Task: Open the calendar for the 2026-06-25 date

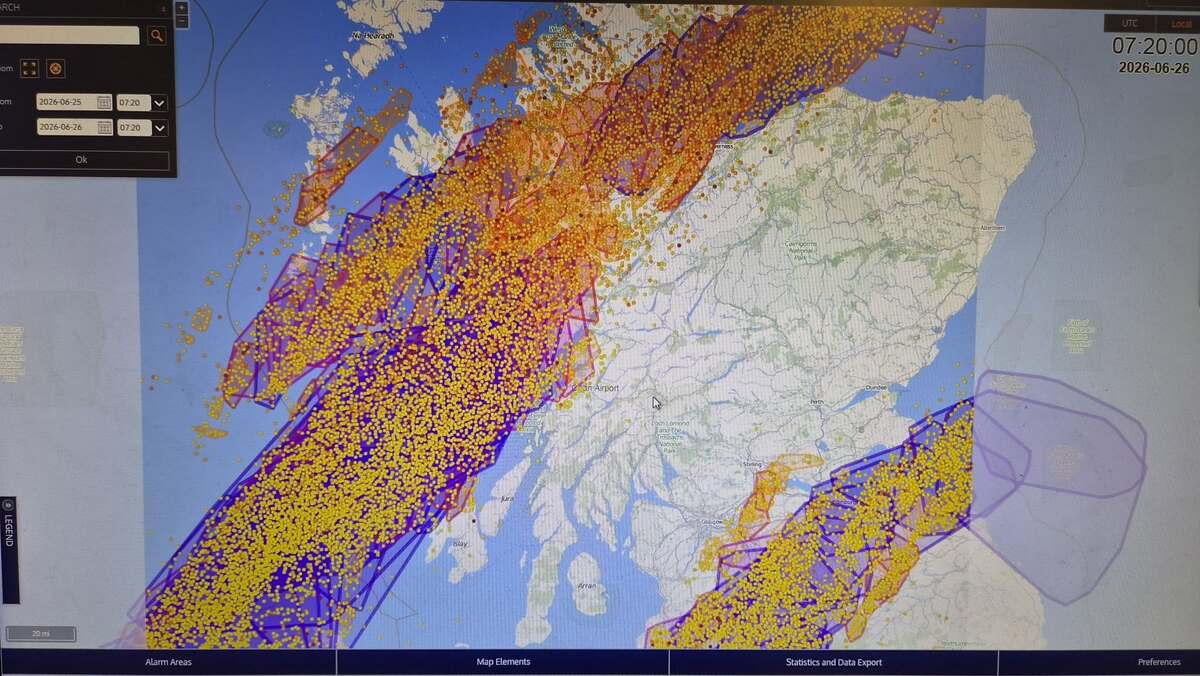Action: pos(104,102)
